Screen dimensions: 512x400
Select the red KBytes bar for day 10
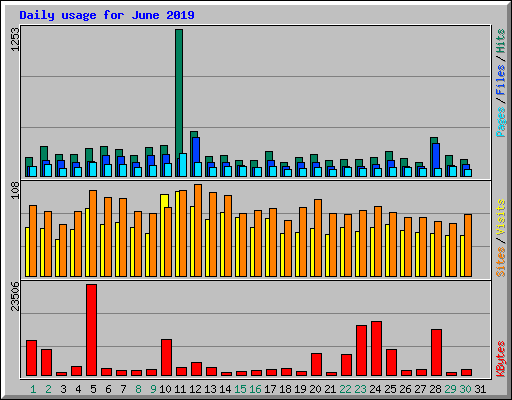166,358
